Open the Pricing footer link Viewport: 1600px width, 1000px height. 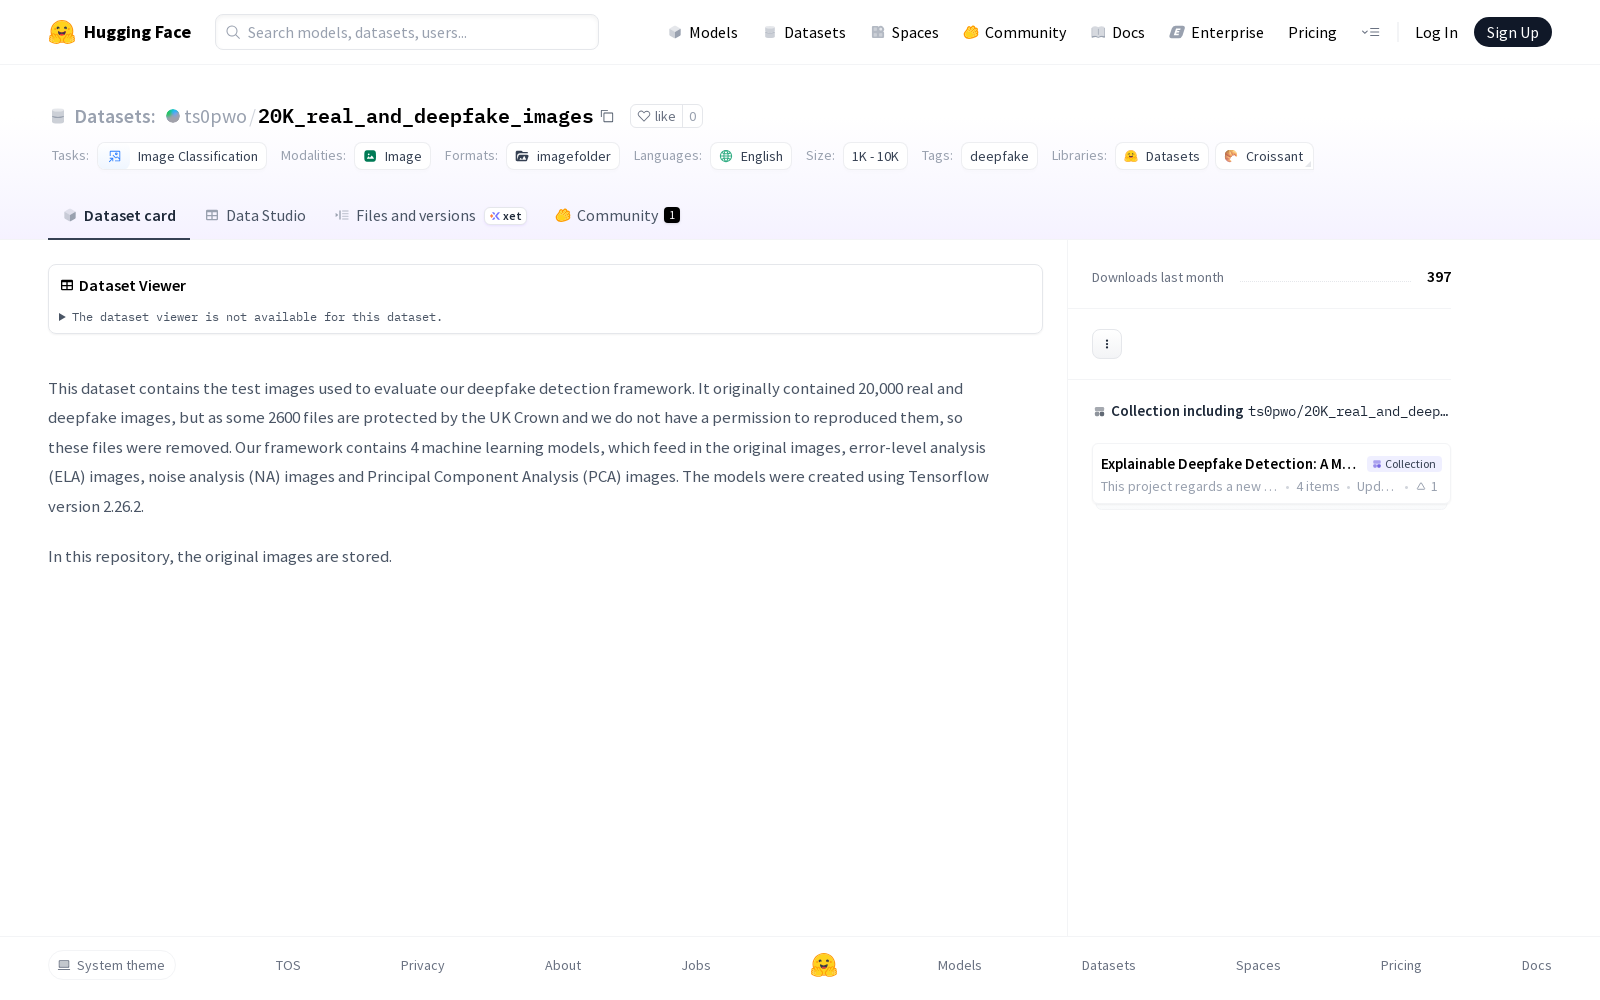(1401, 965)
